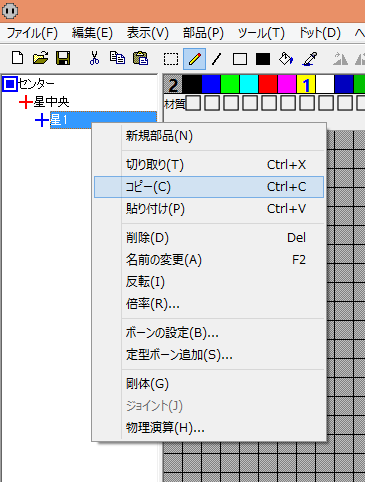Click the application icon in the title bar
Screen dimensions: 365x482
[x=10, y=11]
